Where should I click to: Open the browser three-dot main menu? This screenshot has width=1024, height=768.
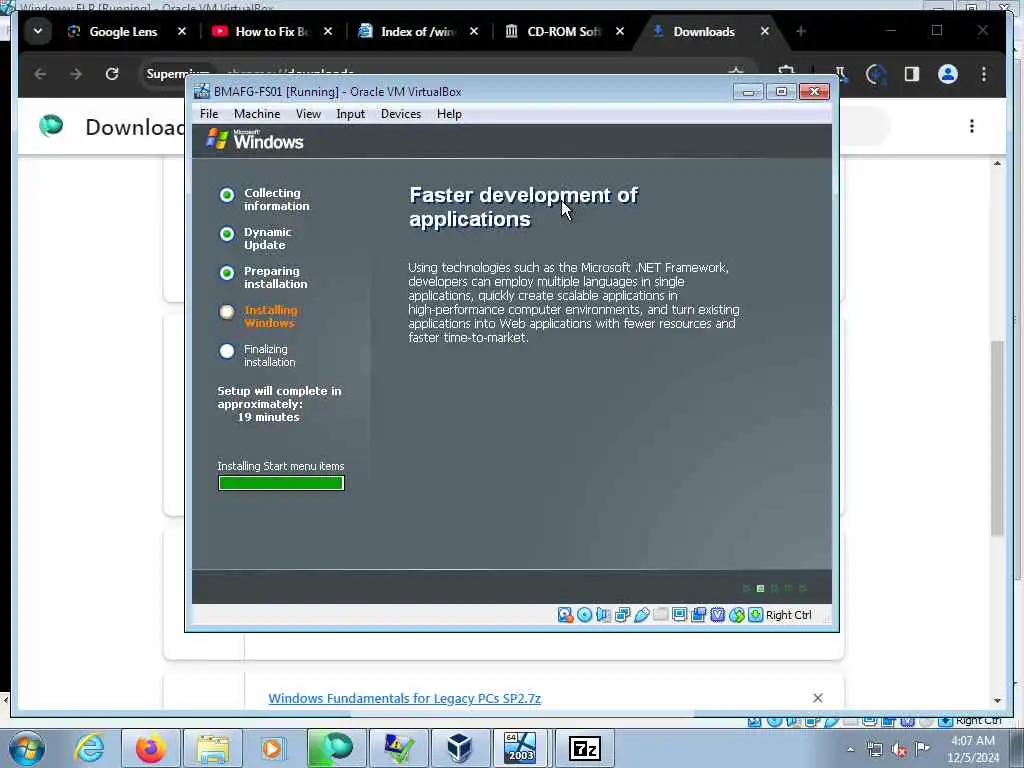coord(984,74)
